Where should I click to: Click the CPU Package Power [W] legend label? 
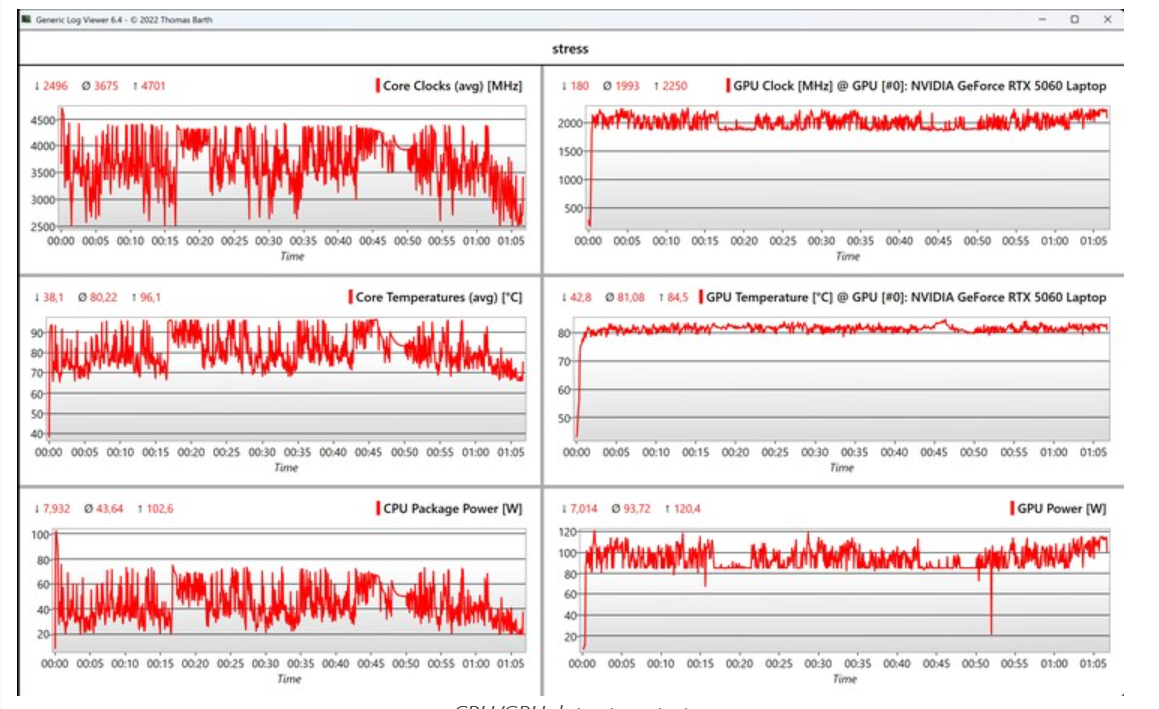452,509
